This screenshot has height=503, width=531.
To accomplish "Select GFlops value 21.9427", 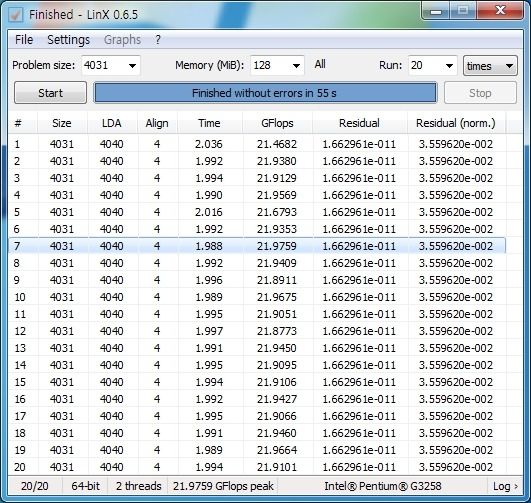I will pyautogui.click(x=277, y=399).
